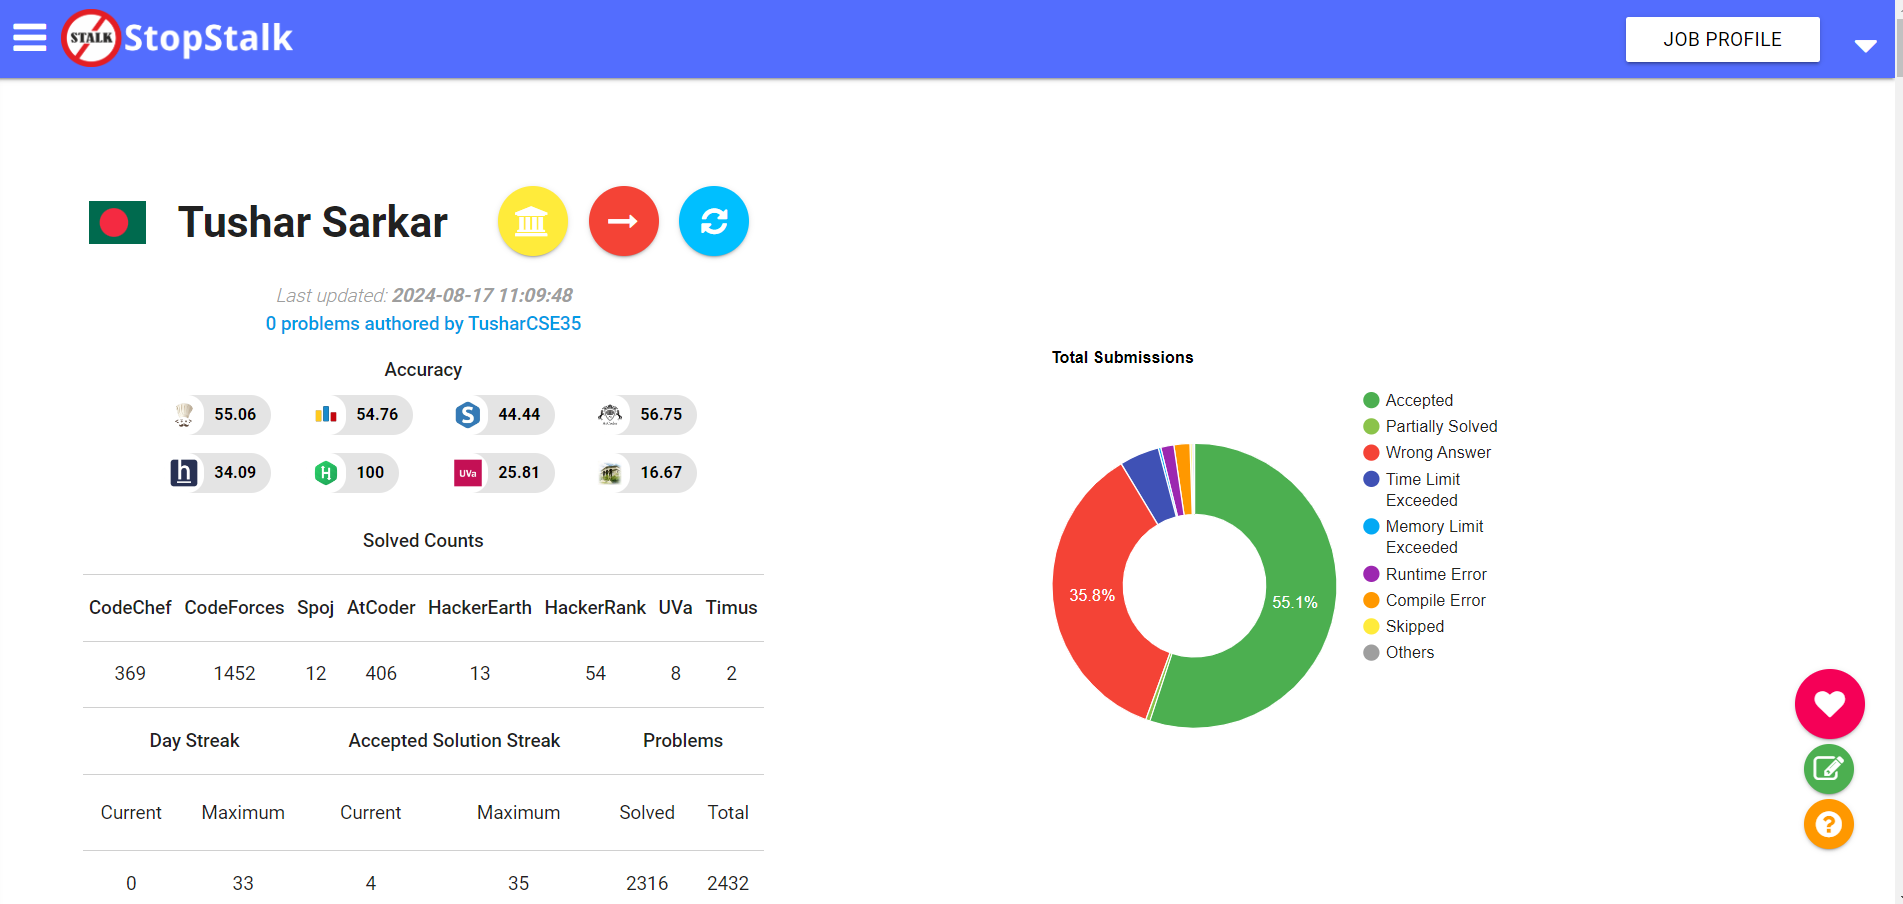Click the total problems value 2432

click(x=728, y=884)
